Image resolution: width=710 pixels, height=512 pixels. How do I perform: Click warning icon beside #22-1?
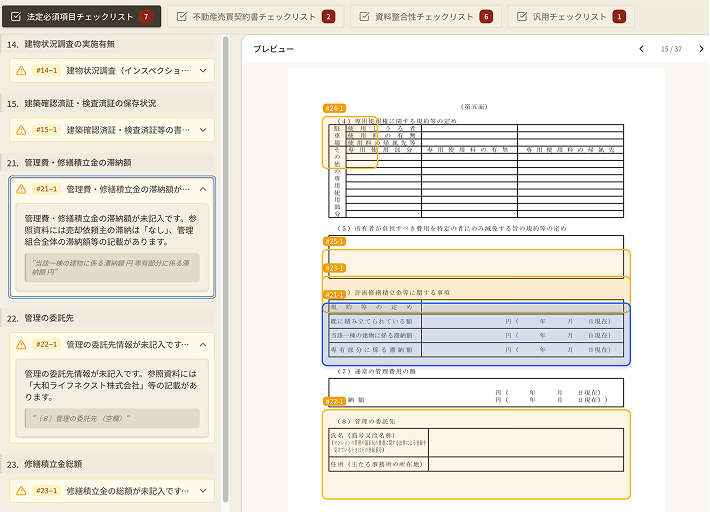[x=21, y=345]
